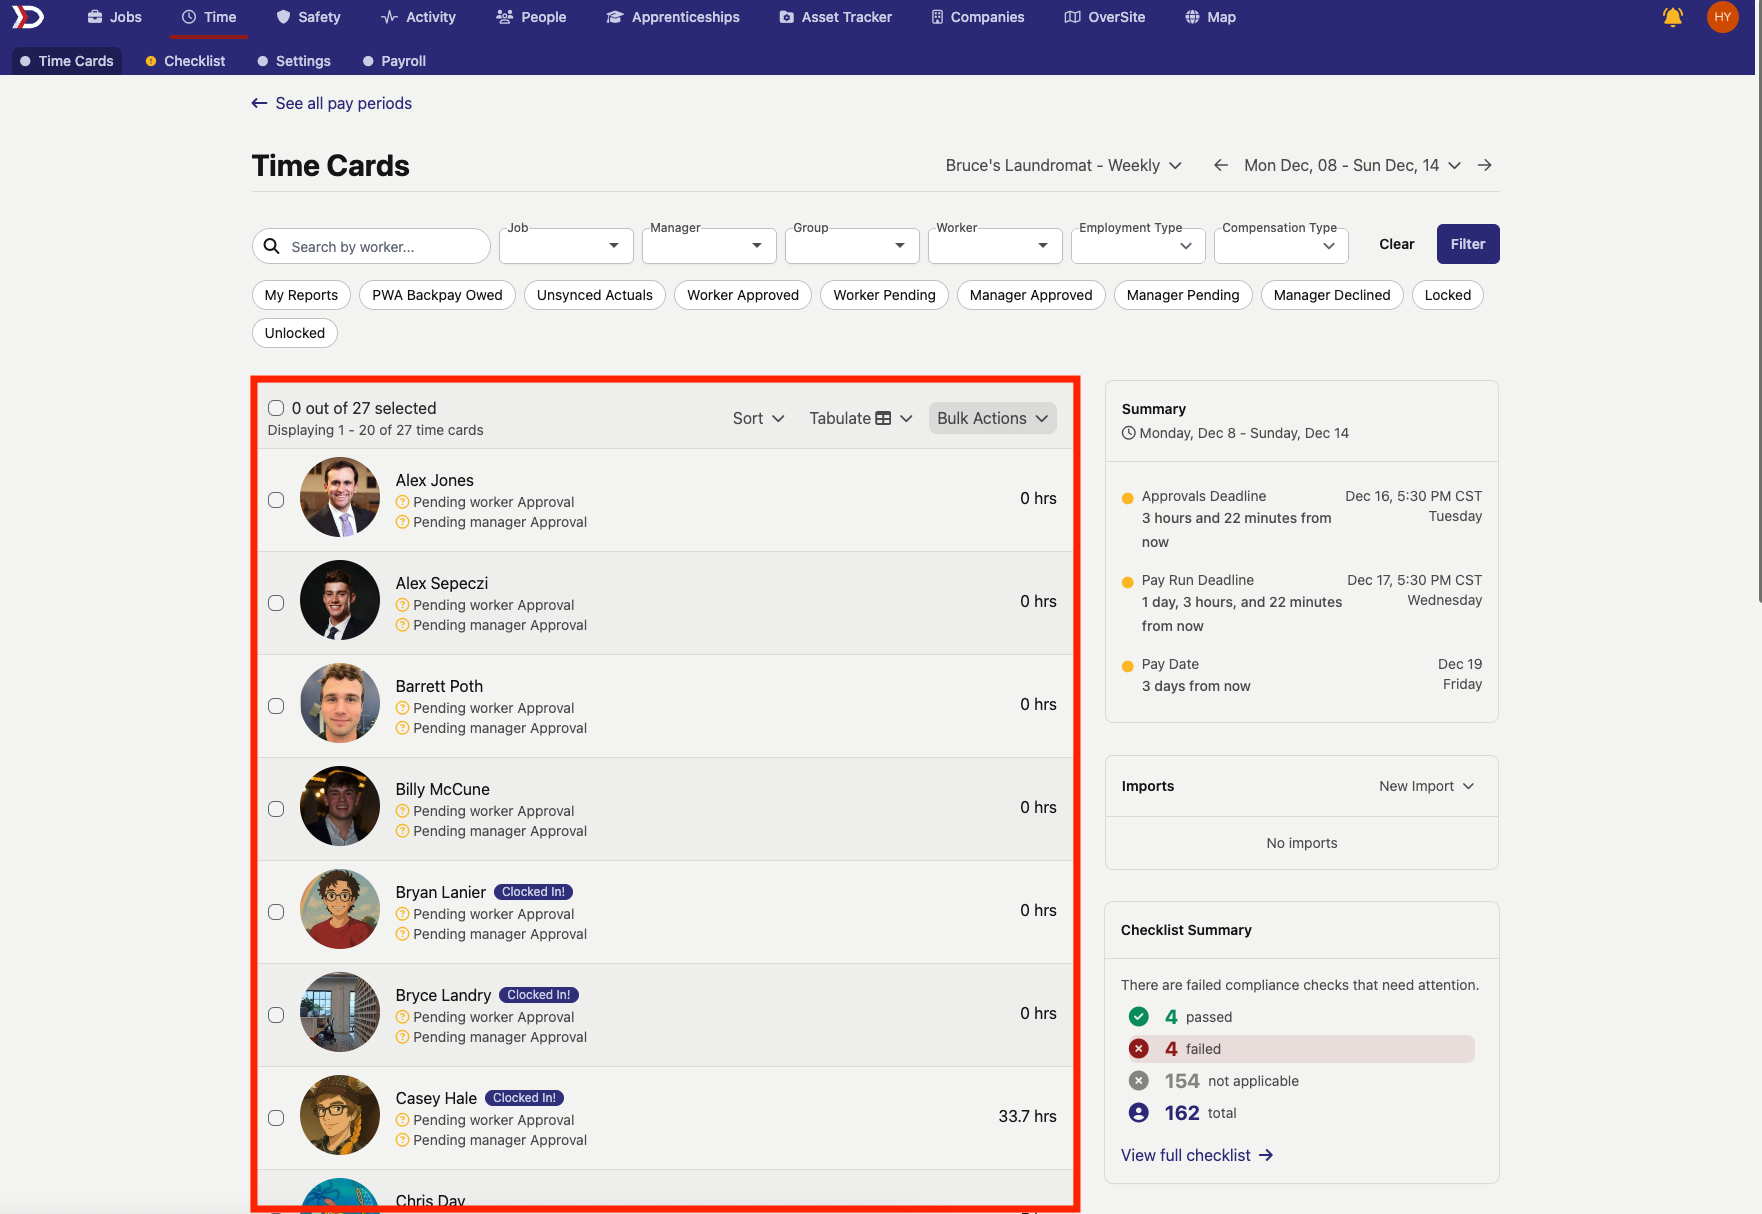Click the Asset Tracker camera icon
The image size is (1762, 1214).
pyautogui.click(x=786, y=17)
